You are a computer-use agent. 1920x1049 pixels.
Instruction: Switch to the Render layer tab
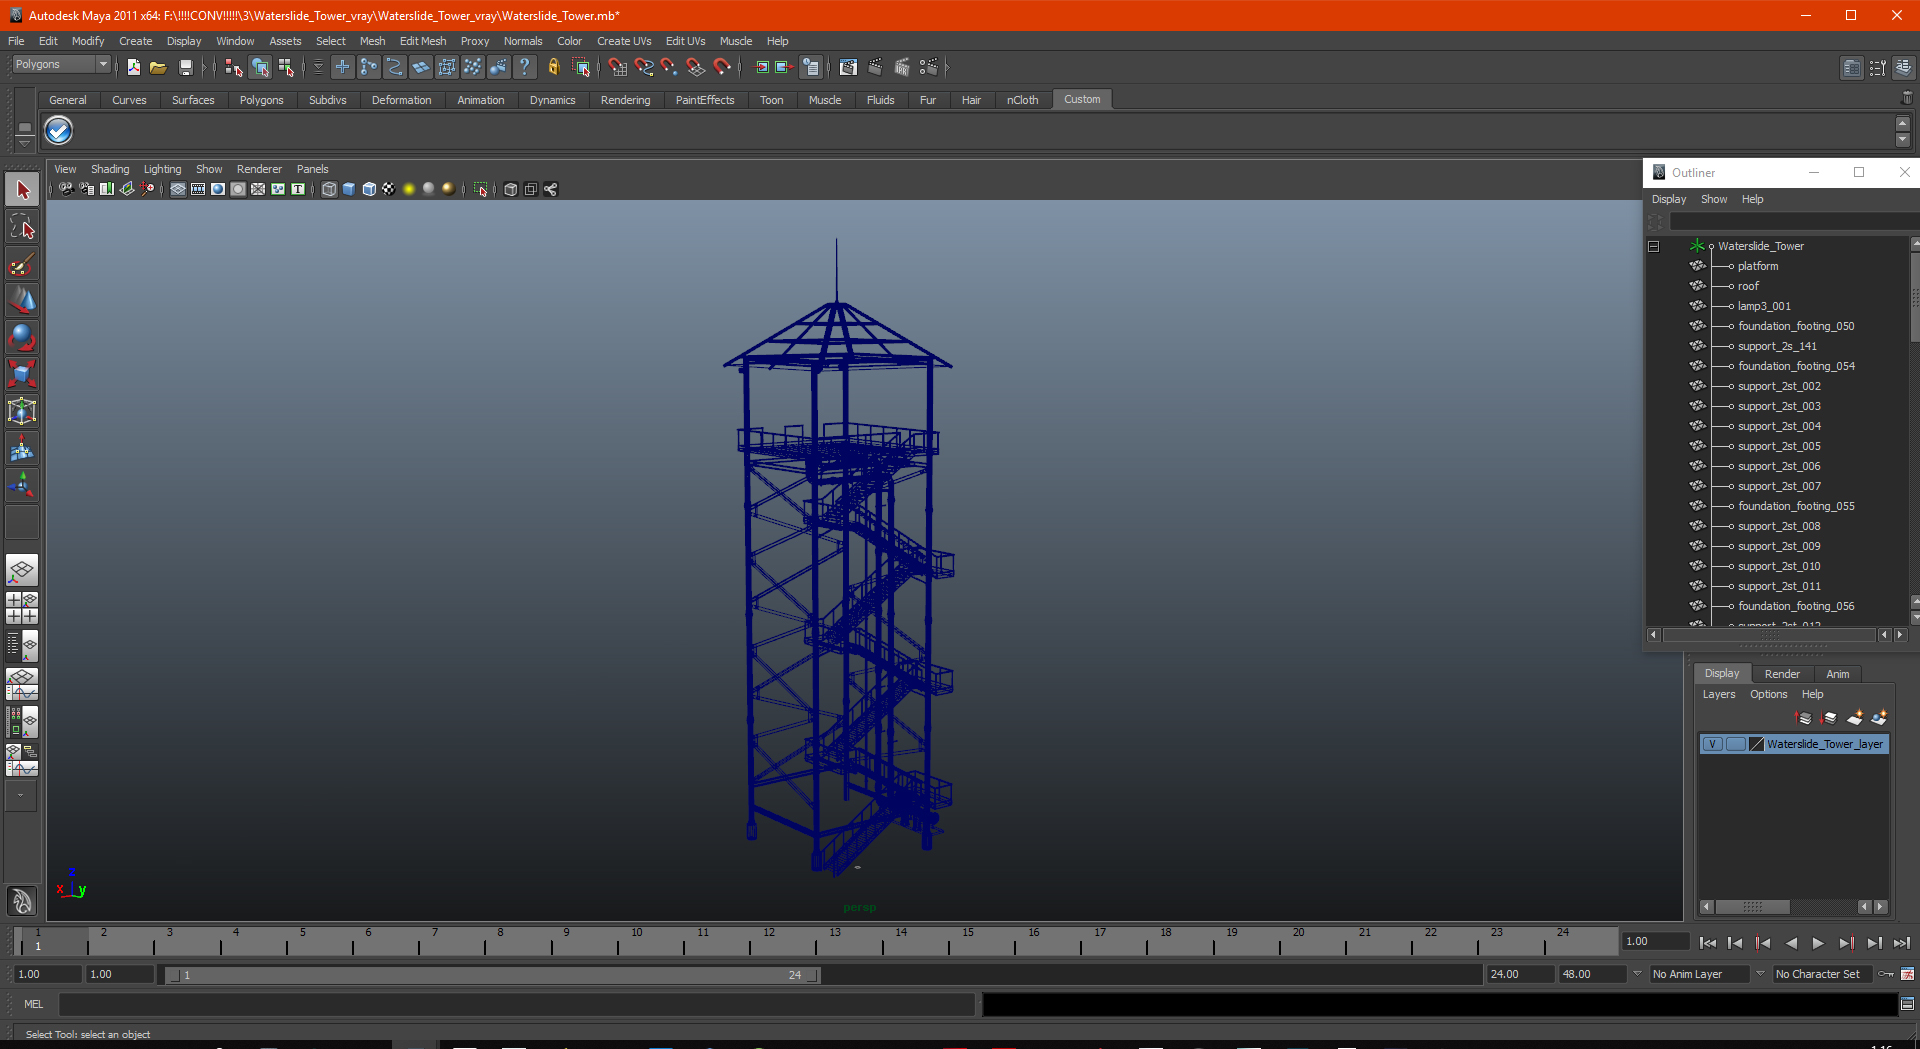pos(1781,674)
